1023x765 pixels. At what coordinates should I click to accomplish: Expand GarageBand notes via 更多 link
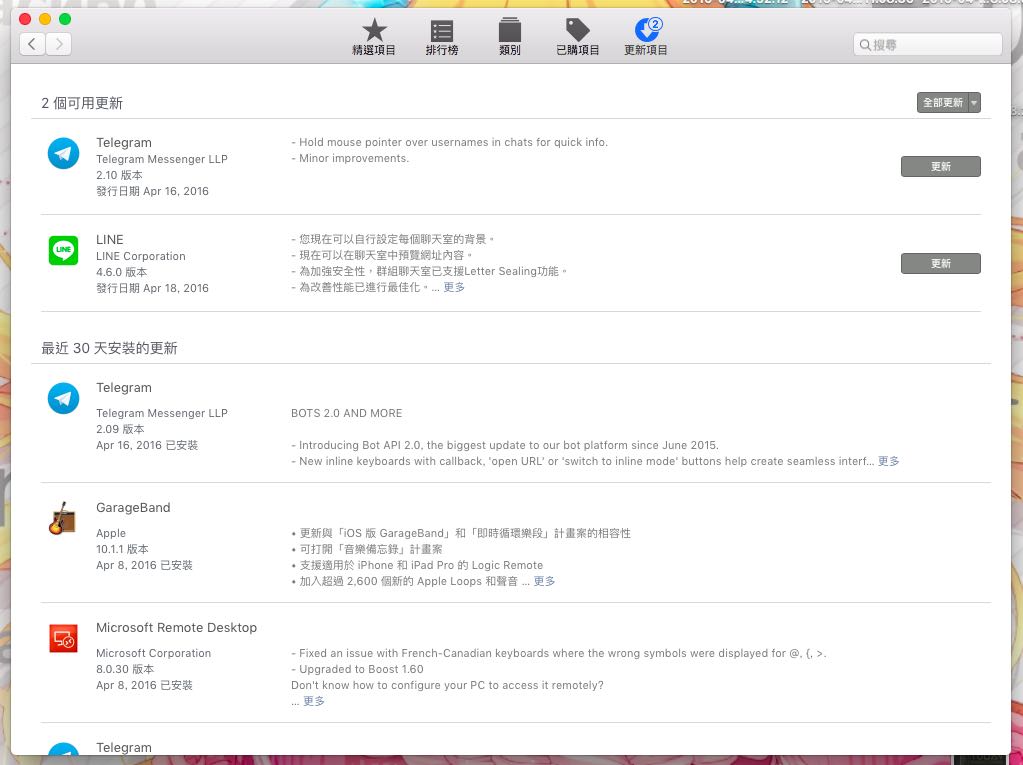pyautogui.click(x=544, y=581)
